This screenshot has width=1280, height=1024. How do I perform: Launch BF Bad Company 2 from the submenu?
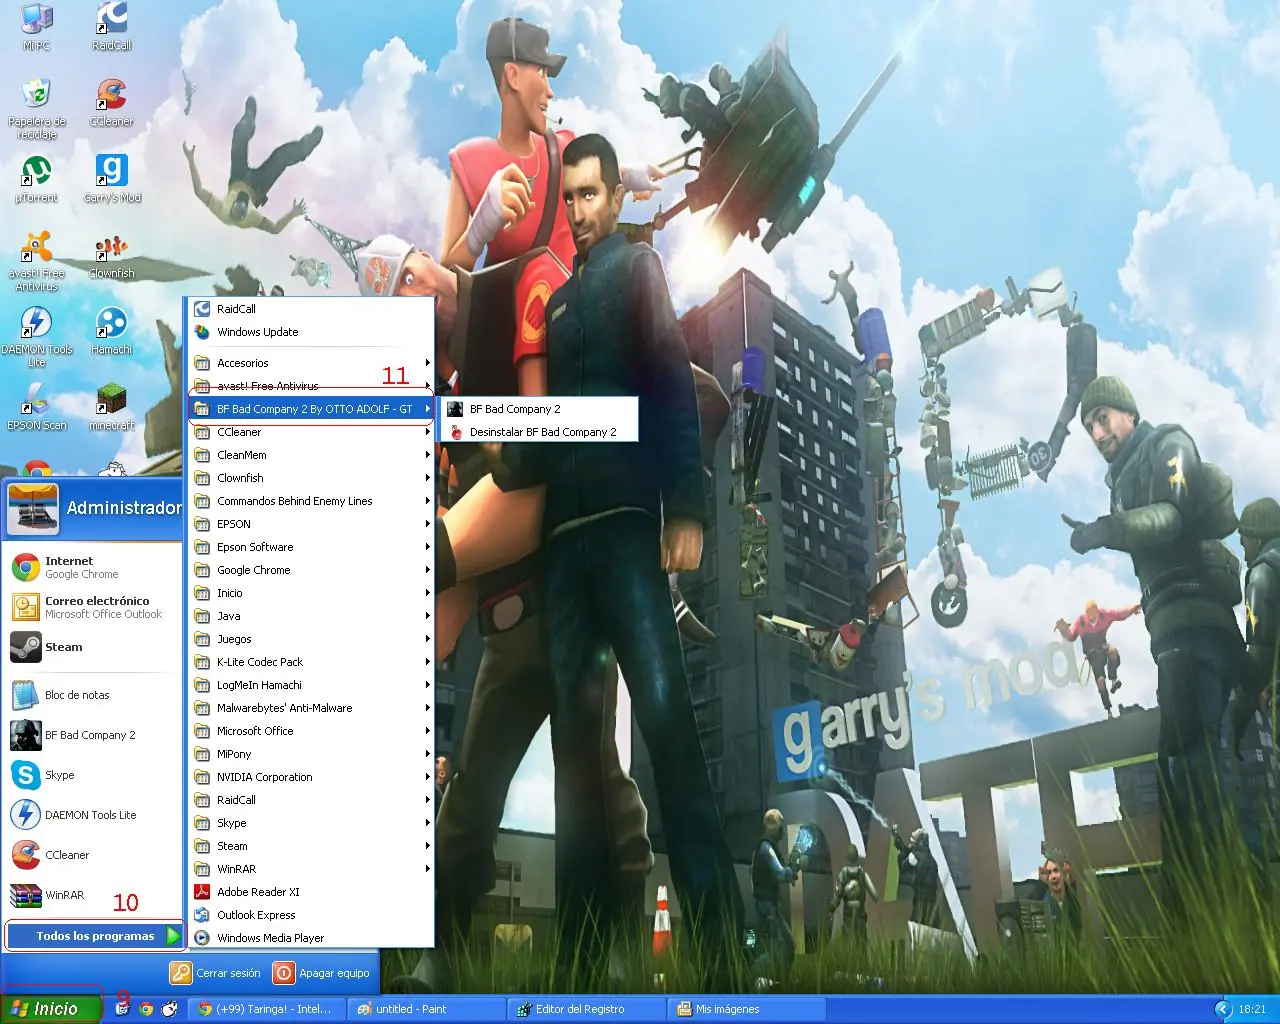(x=539, y=409)
